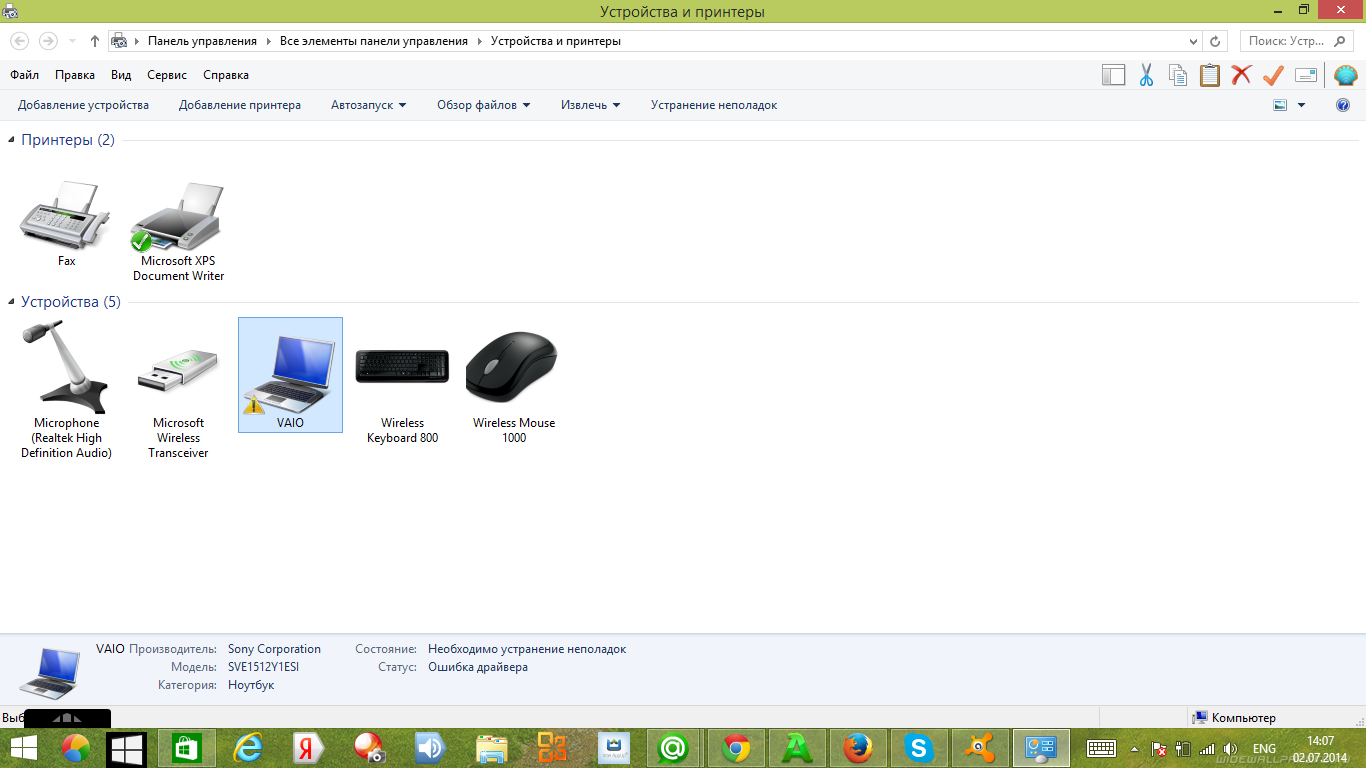Image resolution: width=1366 pixels, height=768 pixels.
Task: Click the clipboard Paste icon
Action: [x=1210, y=75]
